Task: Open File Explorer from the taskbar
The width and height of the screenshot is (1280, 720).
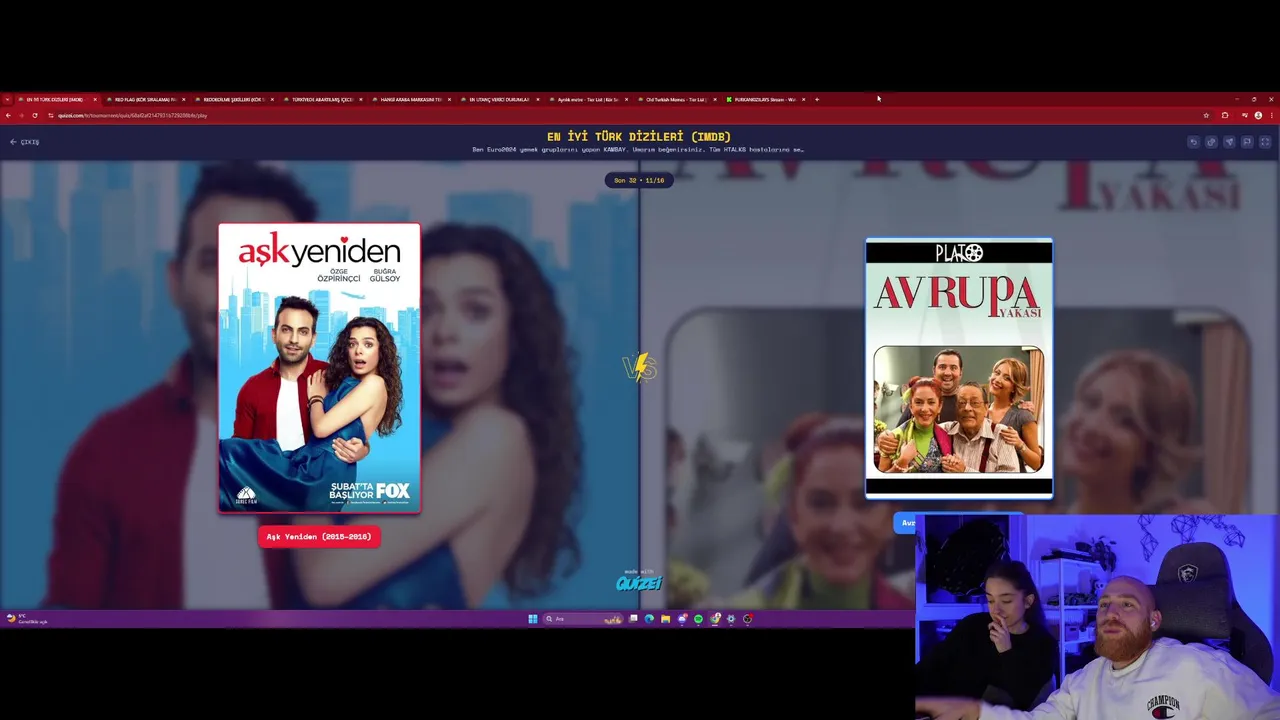Action: (x=665, y=619)
